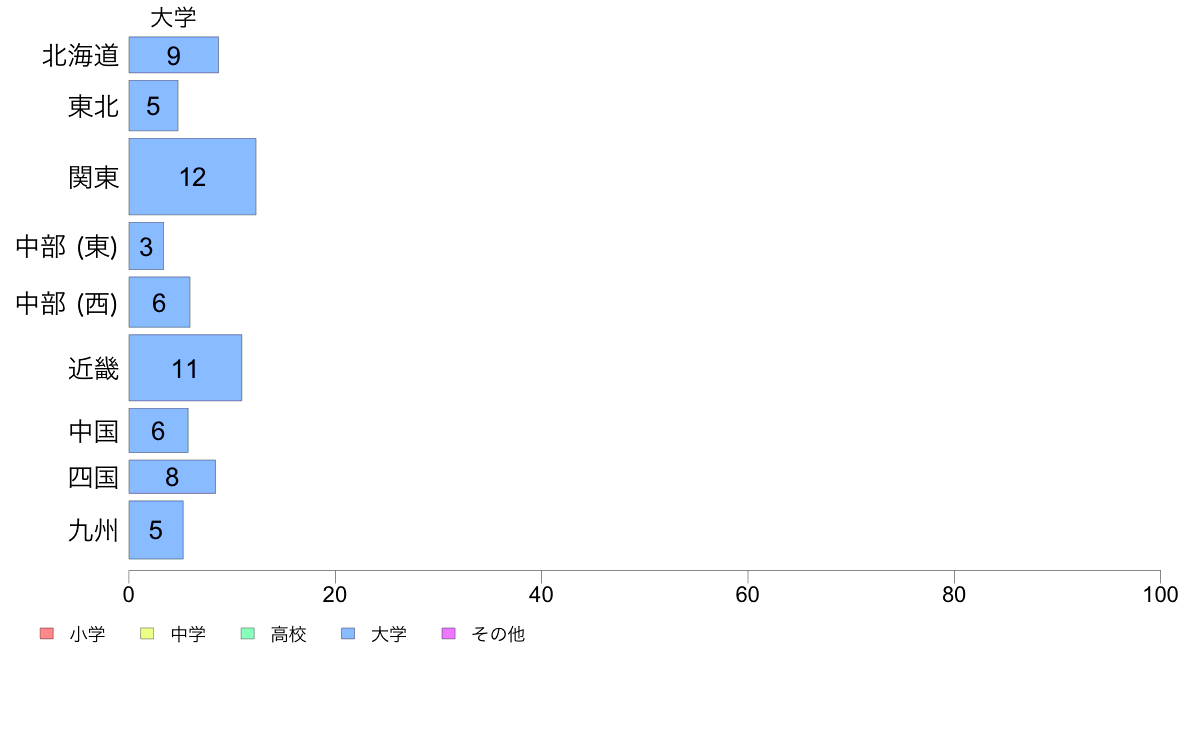
Task: Select the 中部 (東) bar showing 3
Action: click(146, 247)
